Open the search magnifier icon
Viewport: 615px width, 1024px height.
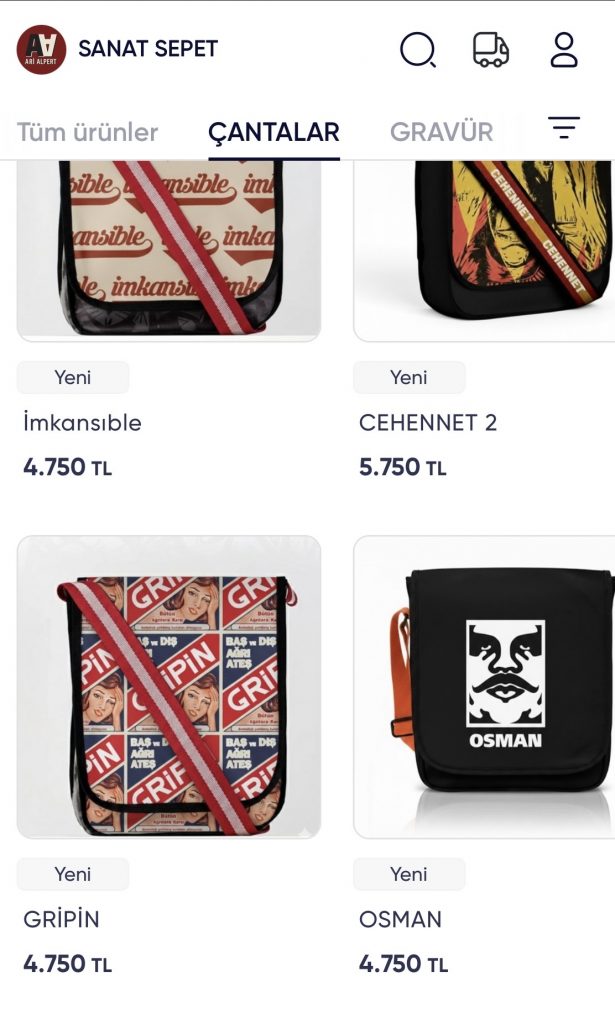coord(418,50)
